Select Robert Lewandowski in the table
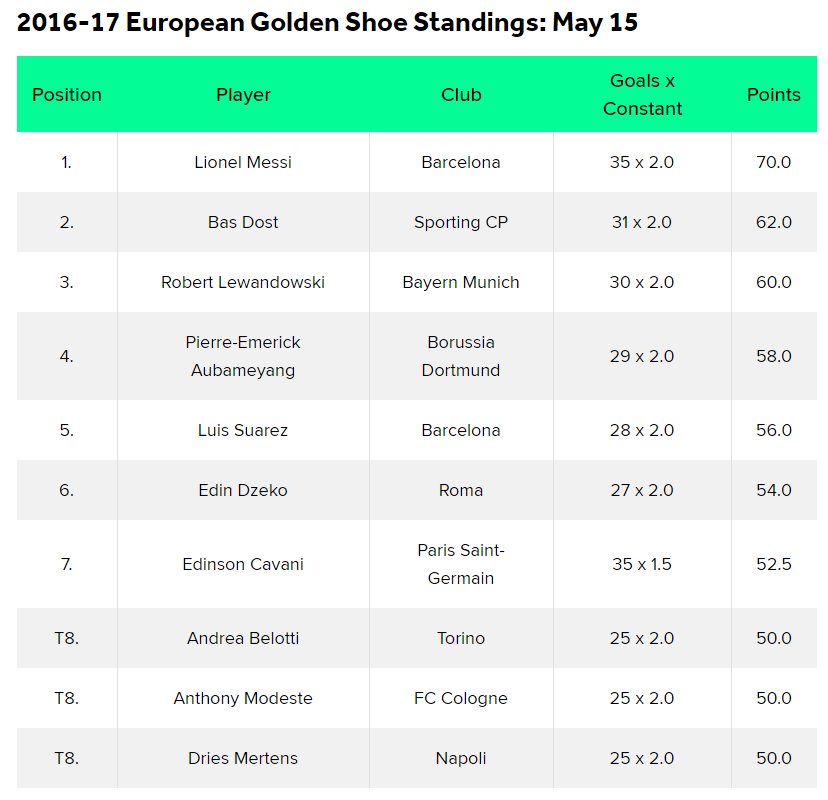828x800 pixels. tap(243, 282)
